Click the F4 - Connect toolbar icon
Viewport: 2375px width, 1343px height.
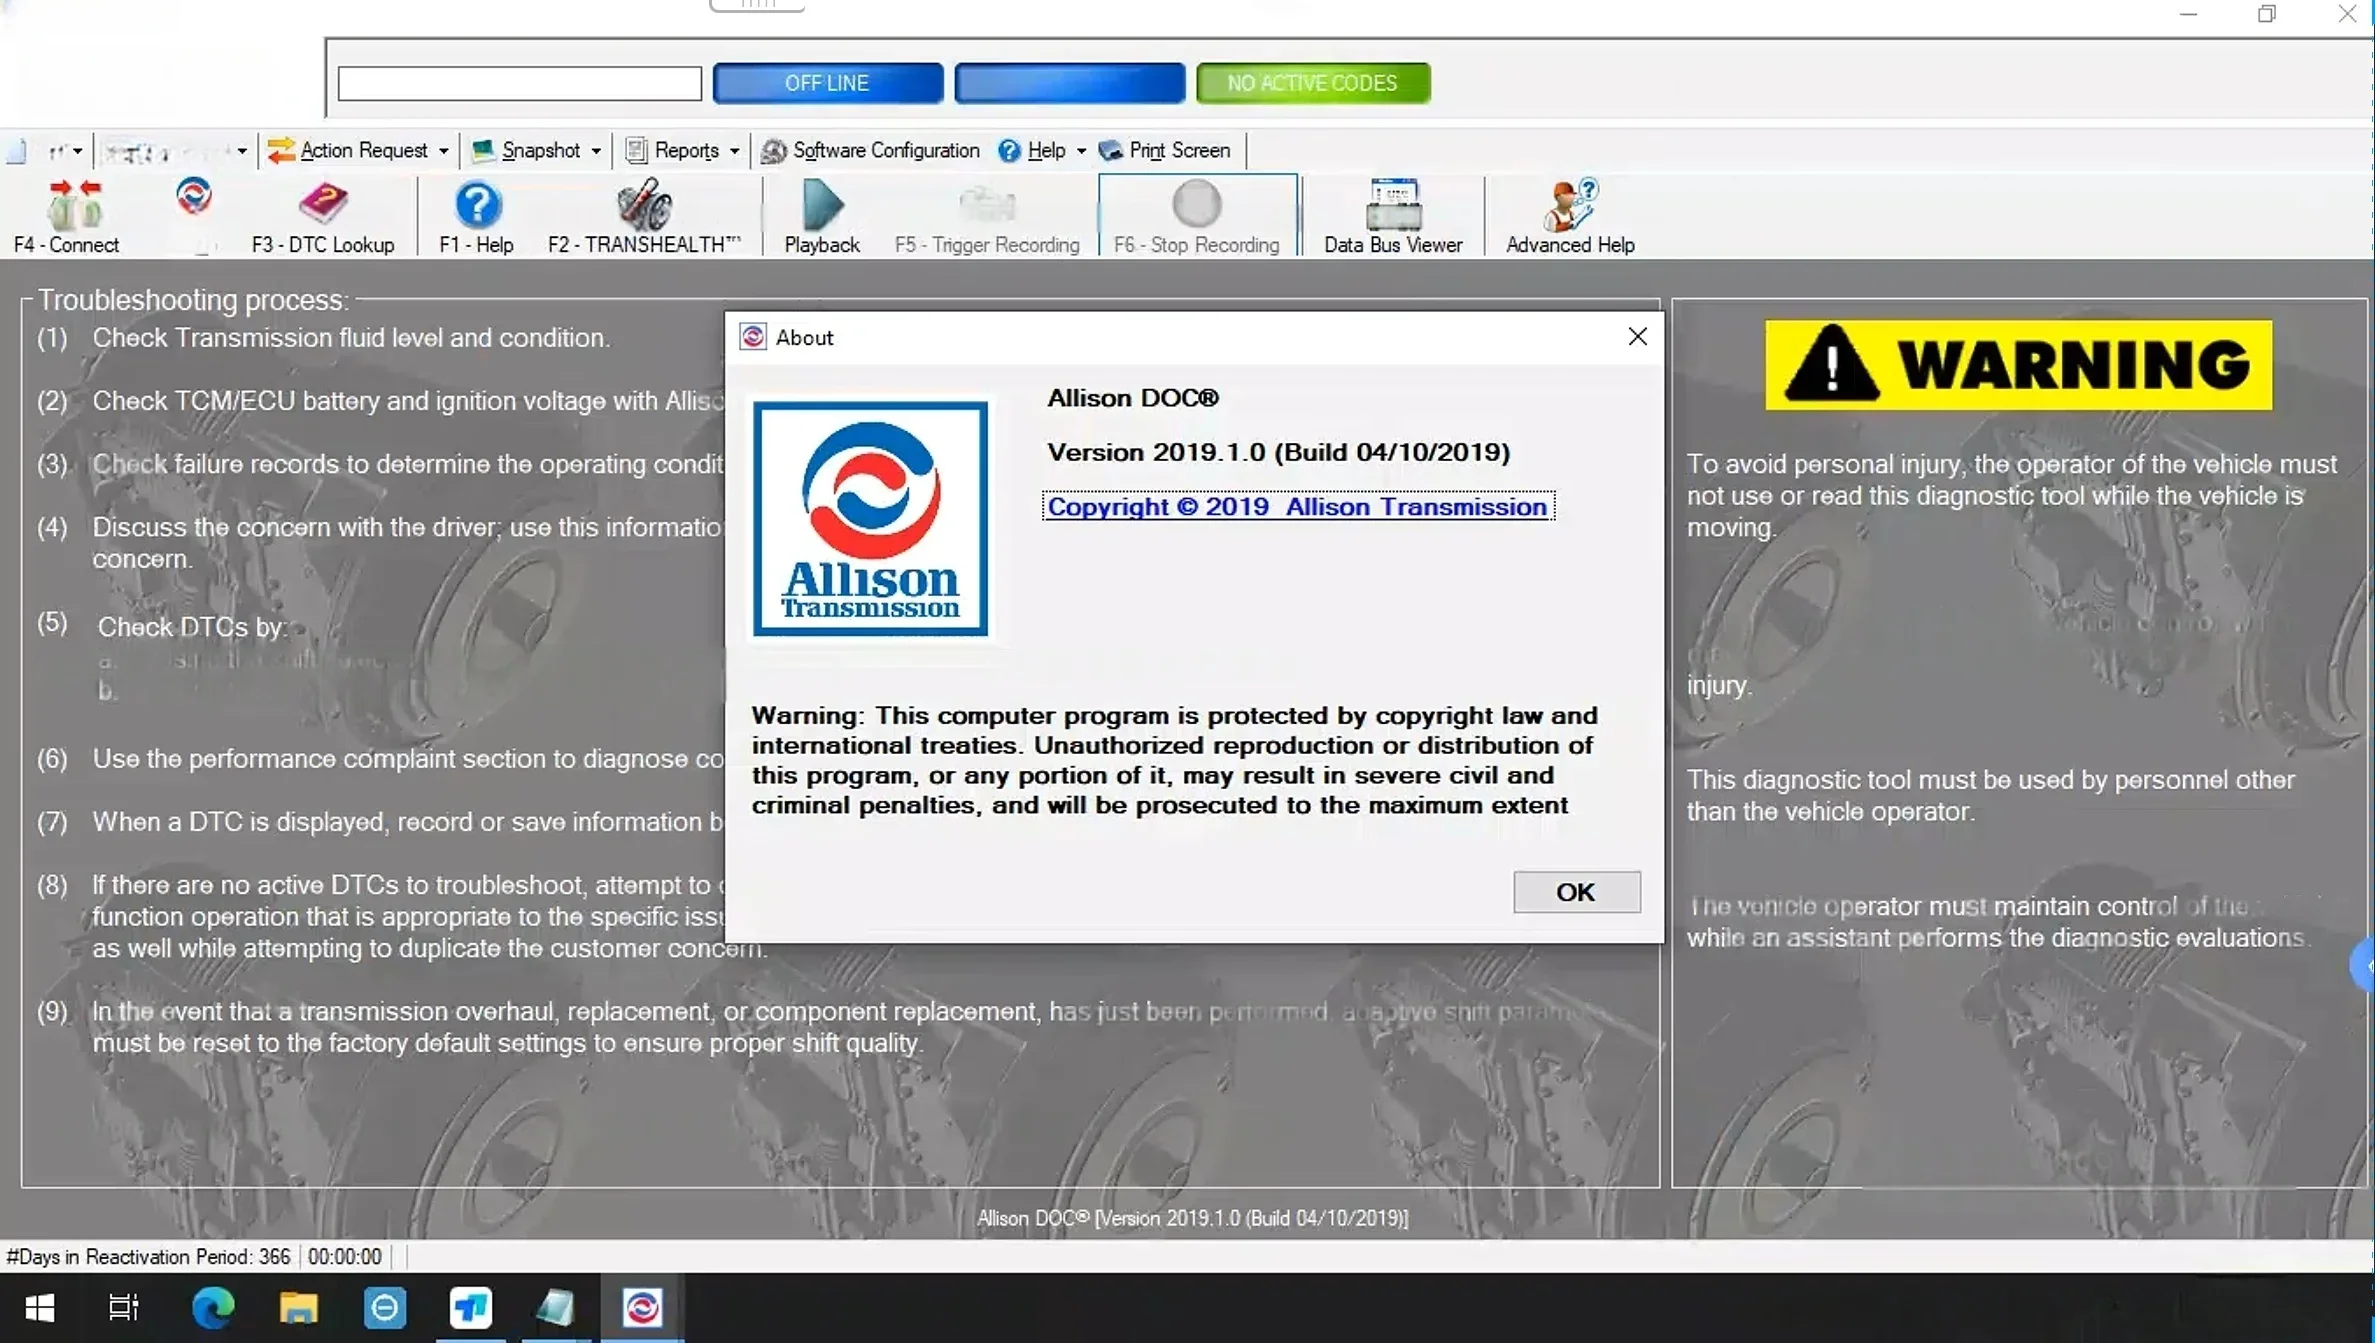pyautogui.click(x=66, y=216)
